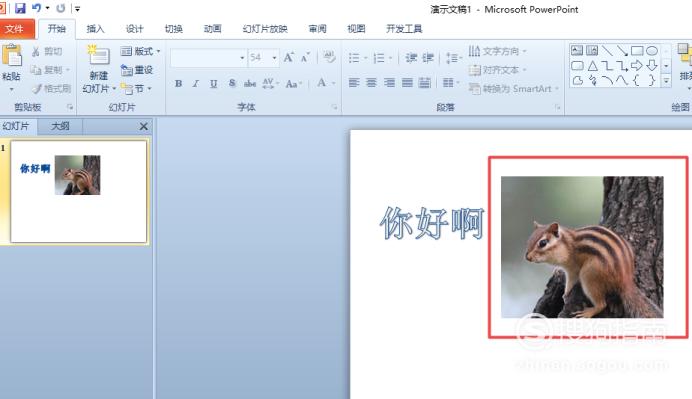Click the 格式刷 format painter button
Screen dimensions: 692x399
tap(52, 89)
